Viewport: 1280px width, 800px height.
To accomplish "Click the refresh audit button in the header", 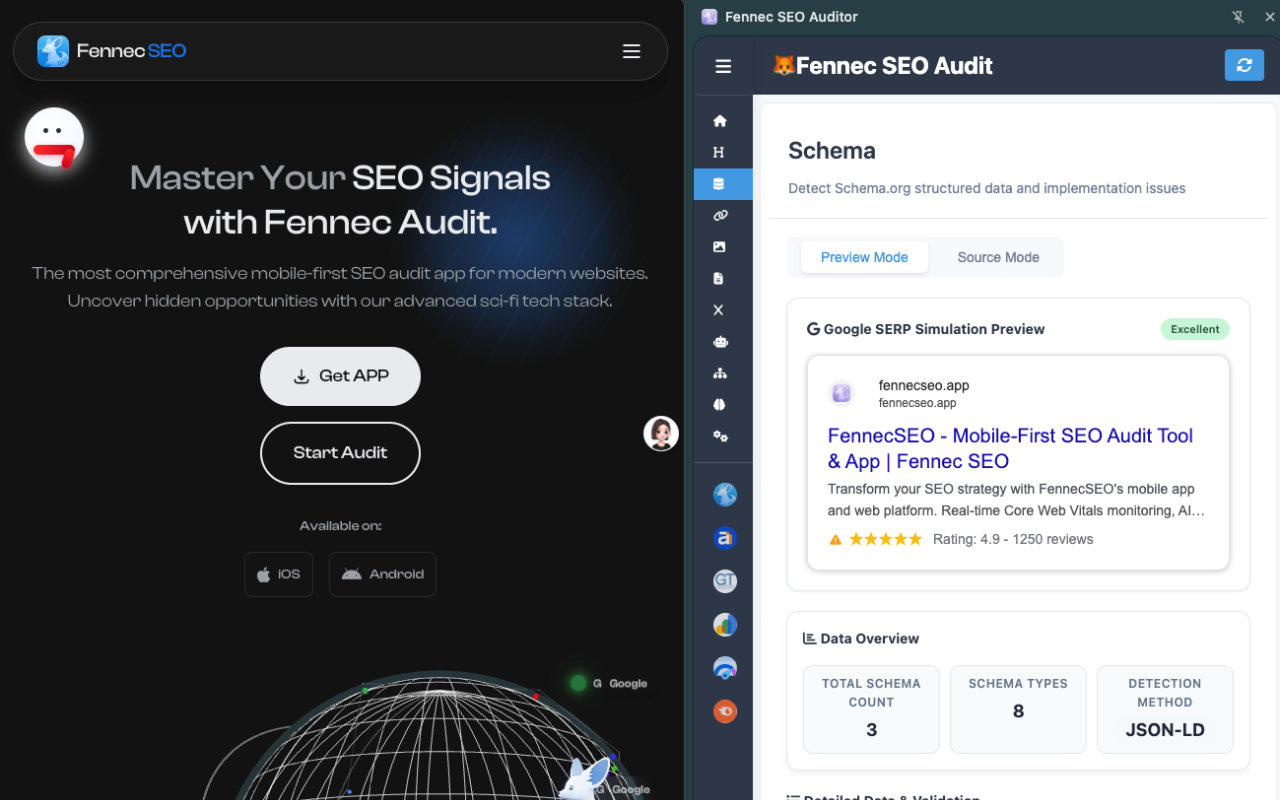I will tap(1244, 65).
